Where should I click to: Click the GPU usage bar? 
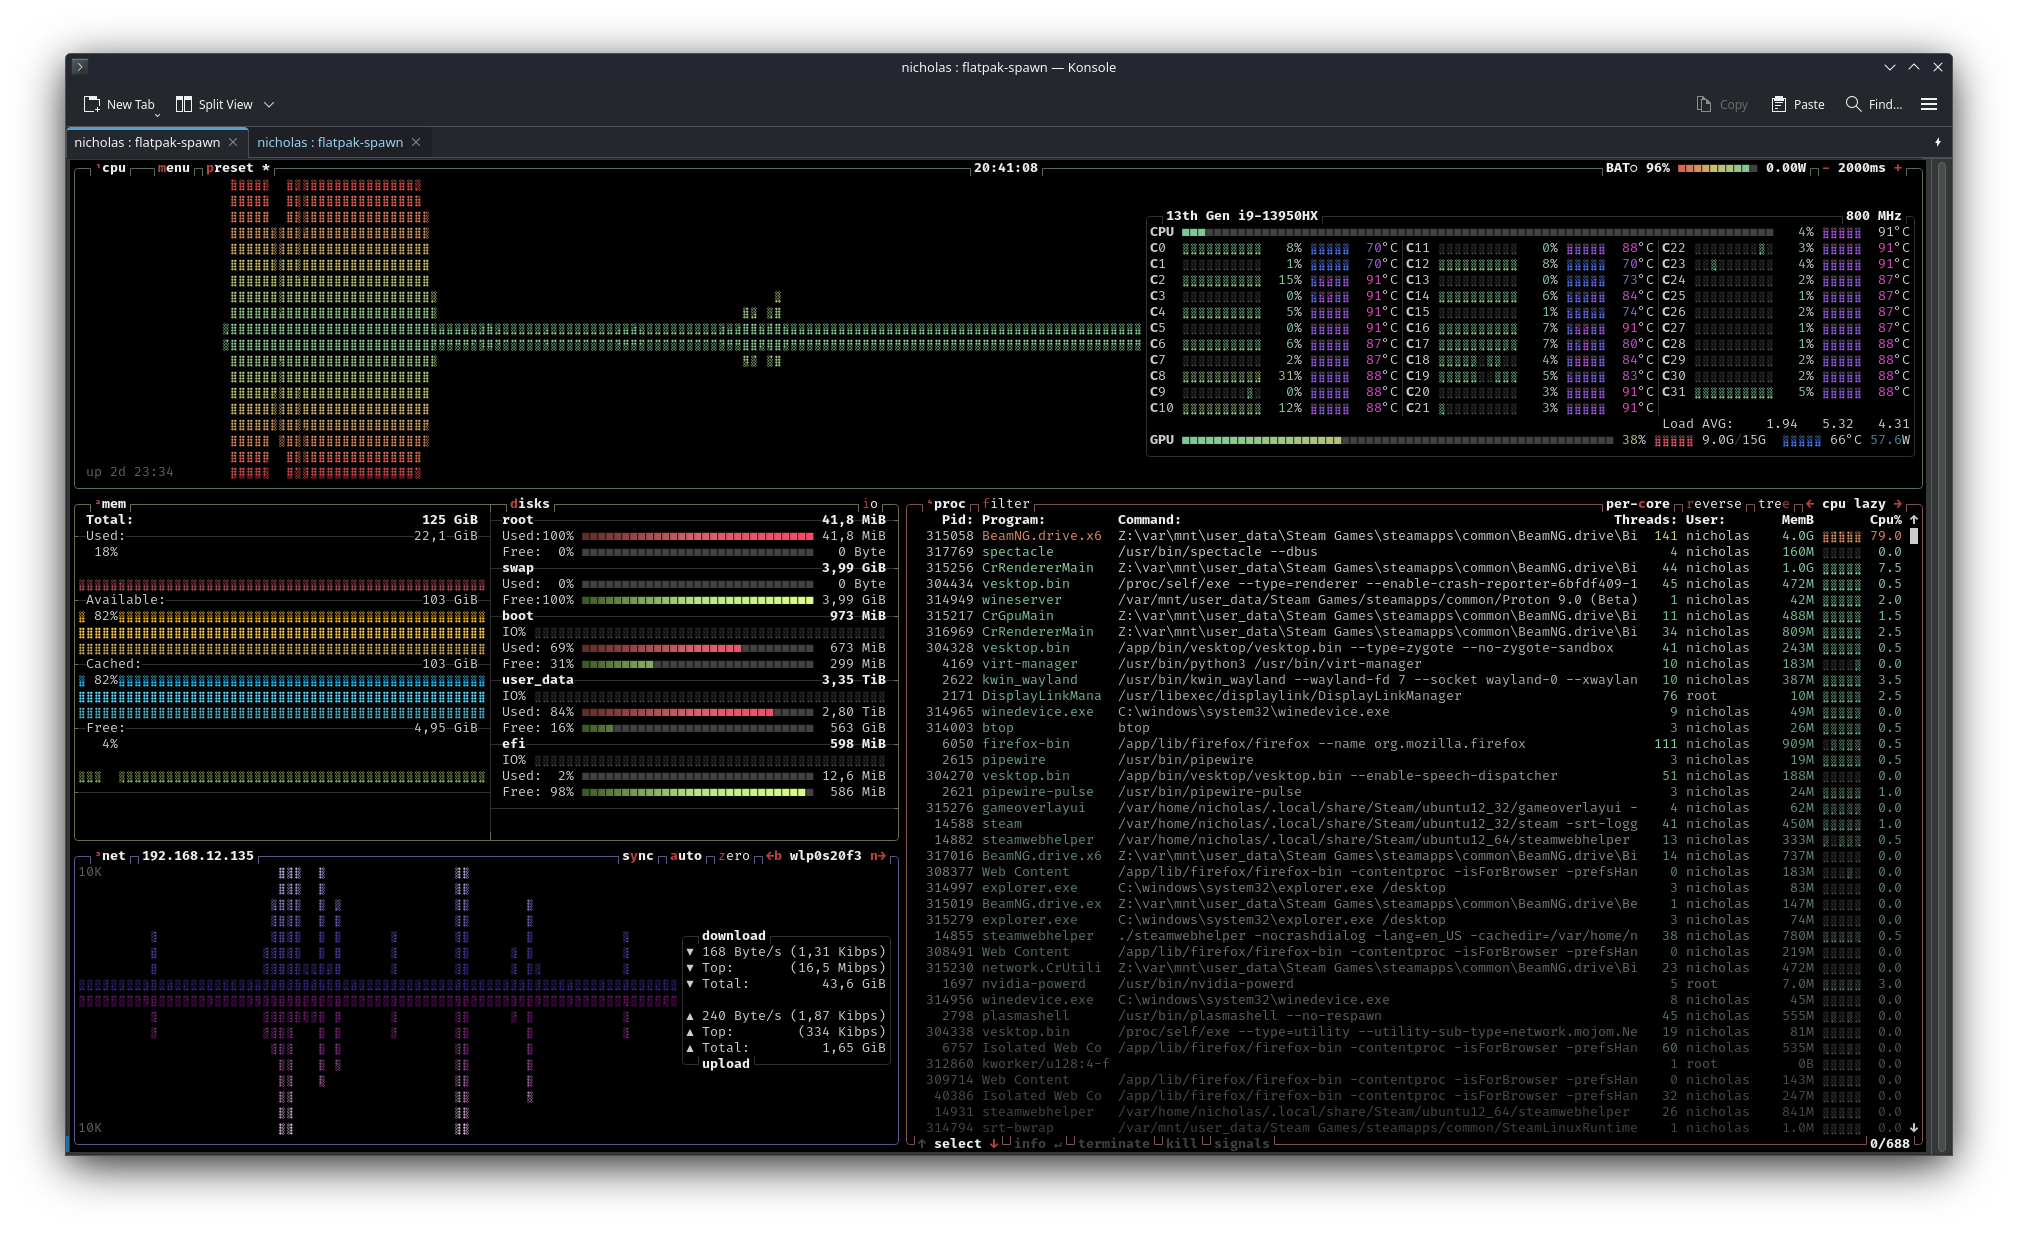coord(1398,440)
